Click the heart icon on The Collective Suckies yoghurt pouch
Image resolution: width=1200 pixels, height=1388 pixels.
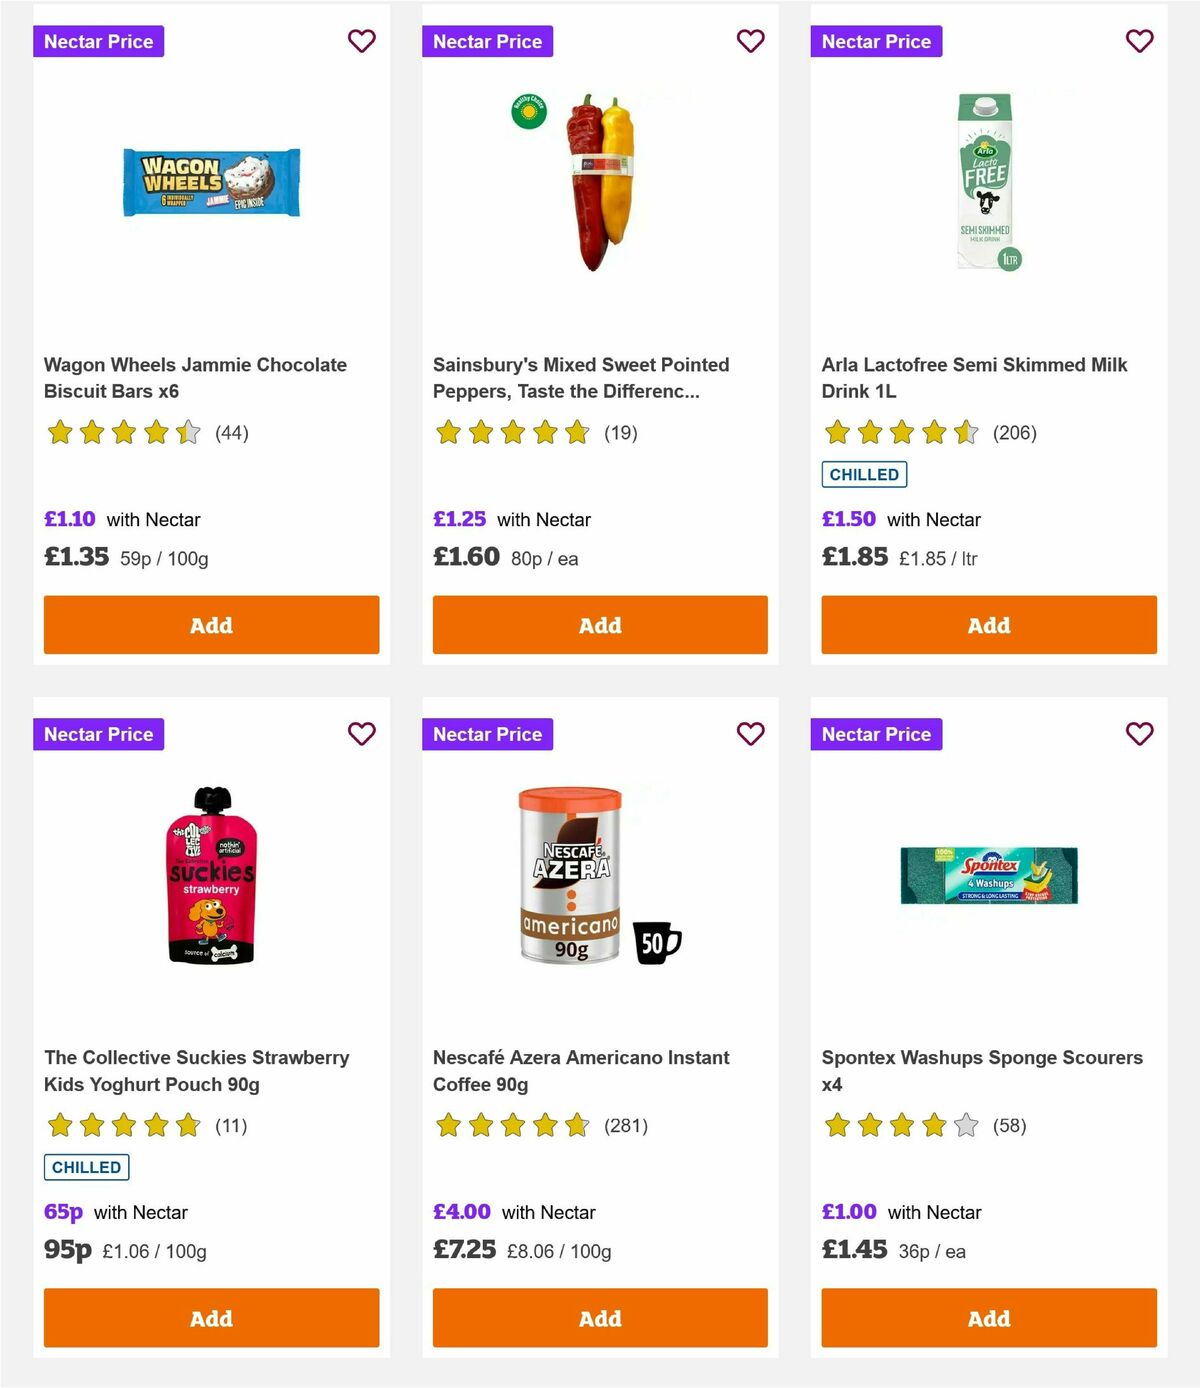[361, 733]
